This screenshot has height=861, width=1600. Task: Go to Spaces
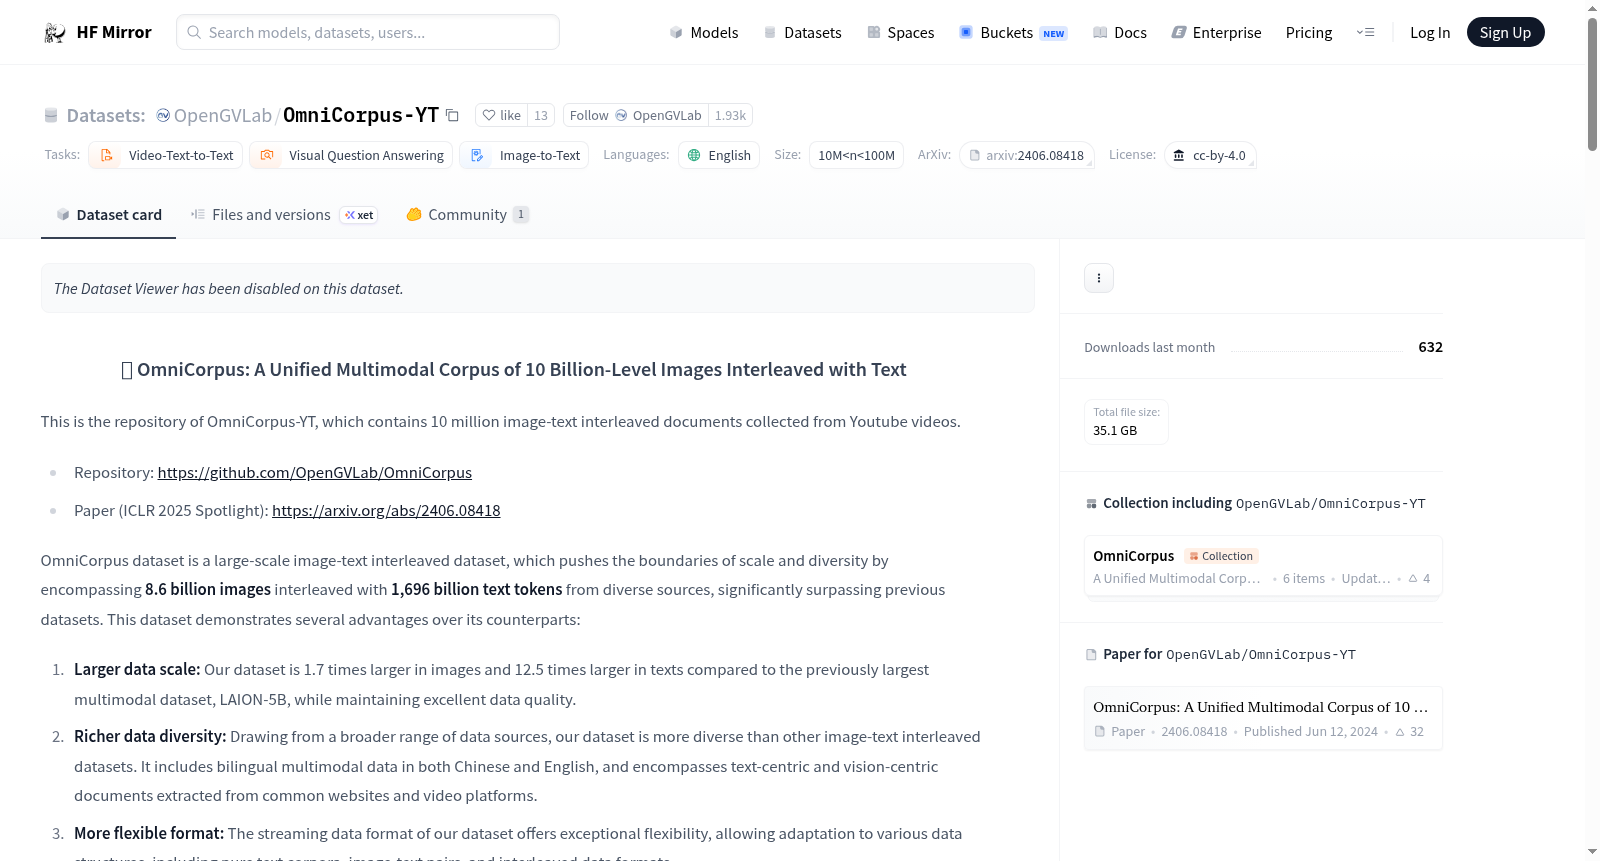pos(900,32)
